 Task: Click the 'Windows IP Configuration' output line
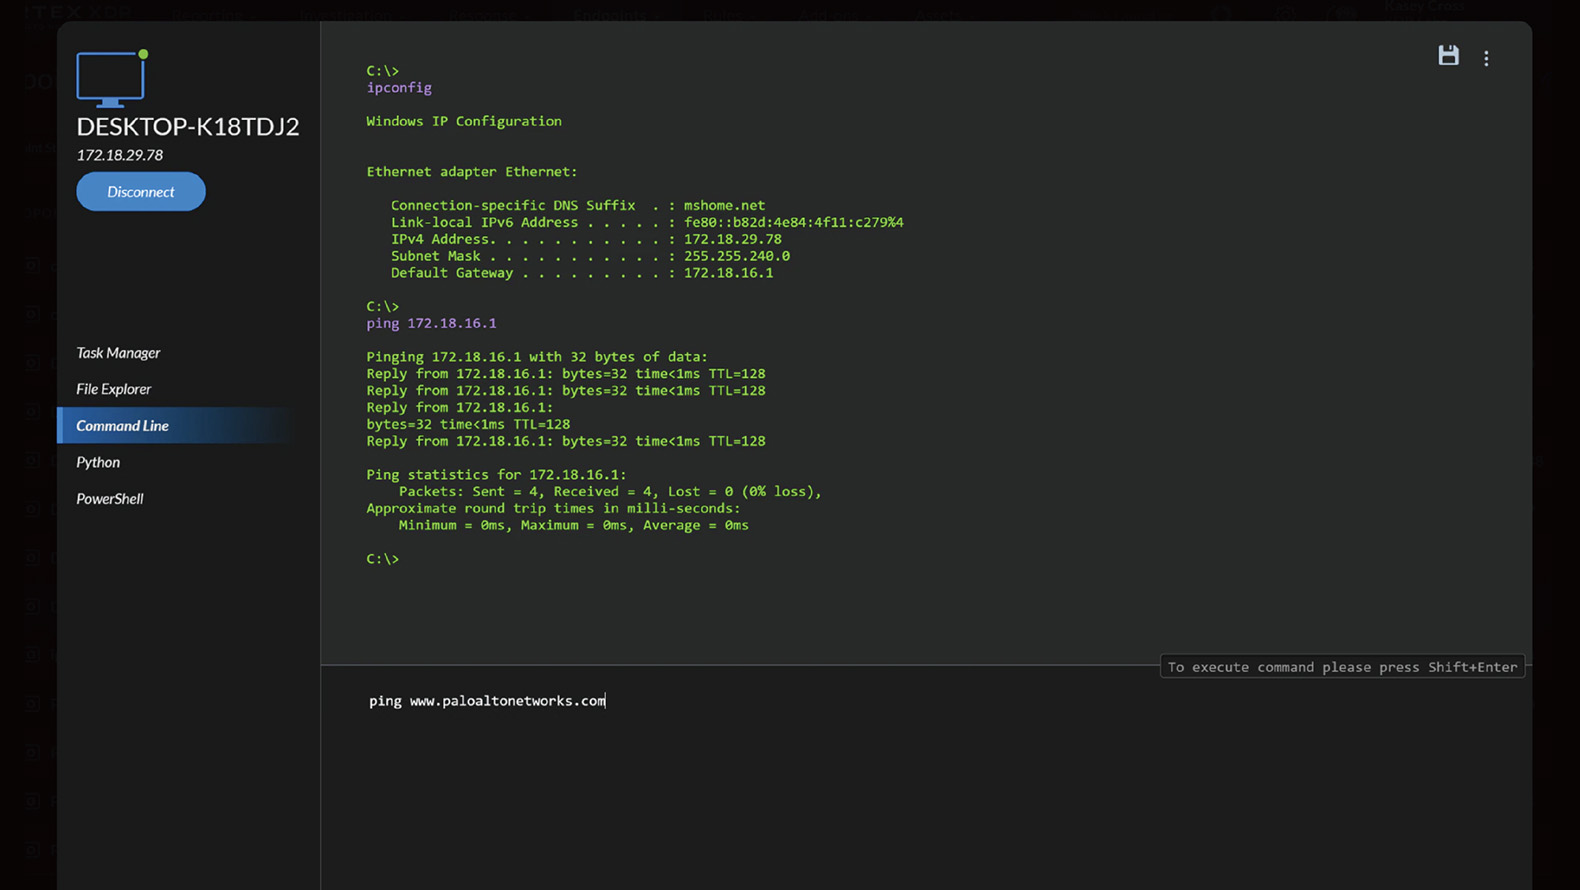pos(464,121)
